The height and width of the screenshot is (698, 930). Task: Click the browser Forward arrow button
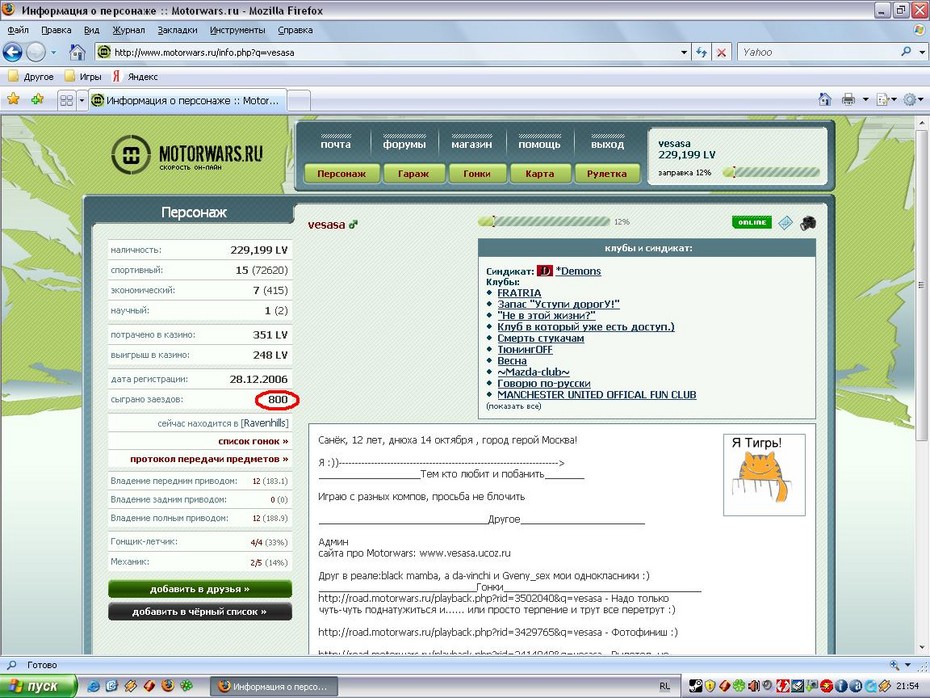click(x=36, y=52)
